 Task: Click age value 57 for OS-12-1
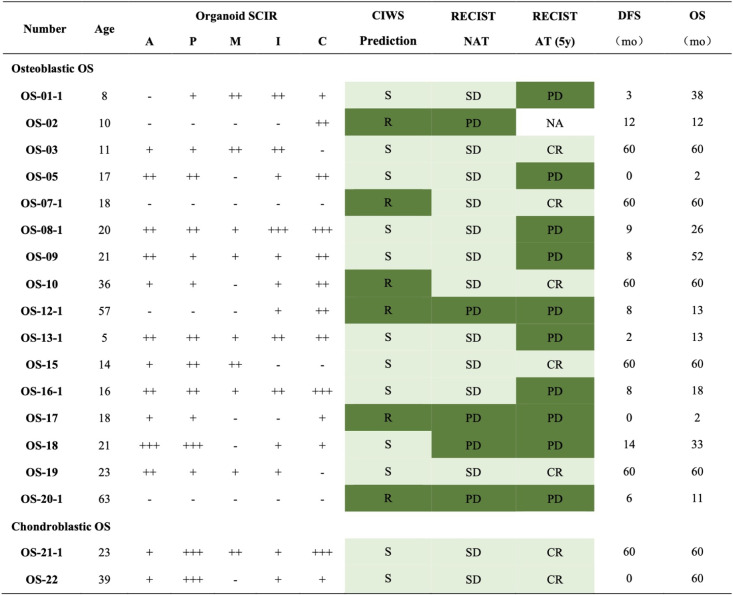(x=104, y=311)
